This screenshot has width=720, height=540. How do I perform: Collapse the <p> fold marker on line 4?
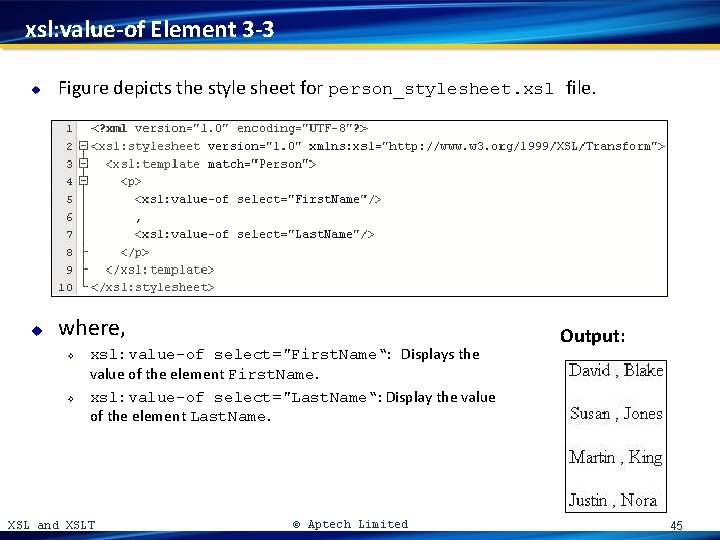[84, 181]
